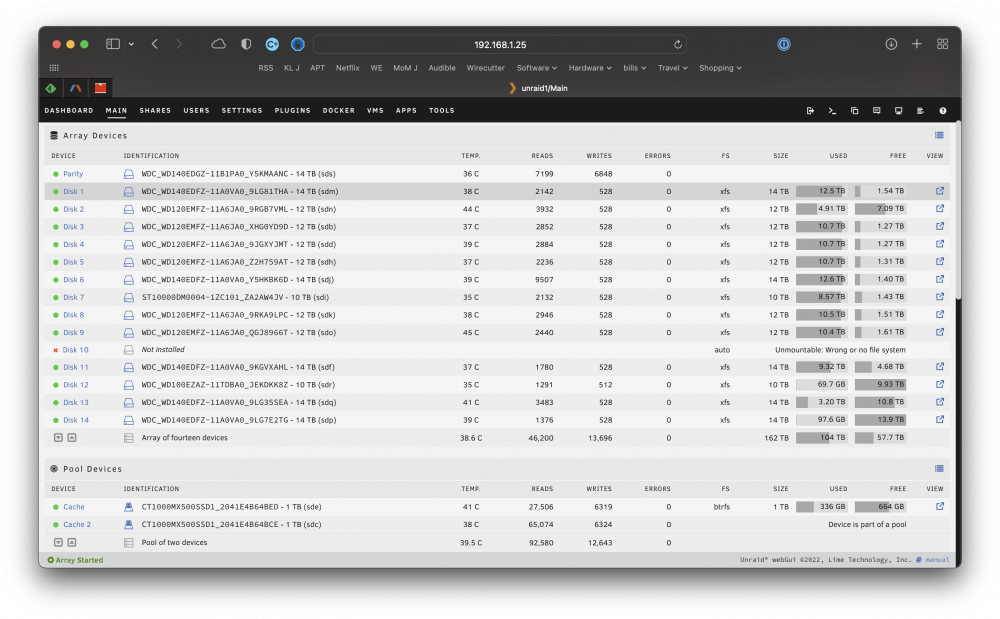Spin down pool with down arrow icon
Viewport: 1000px width, 619px height.
point(58,543)
